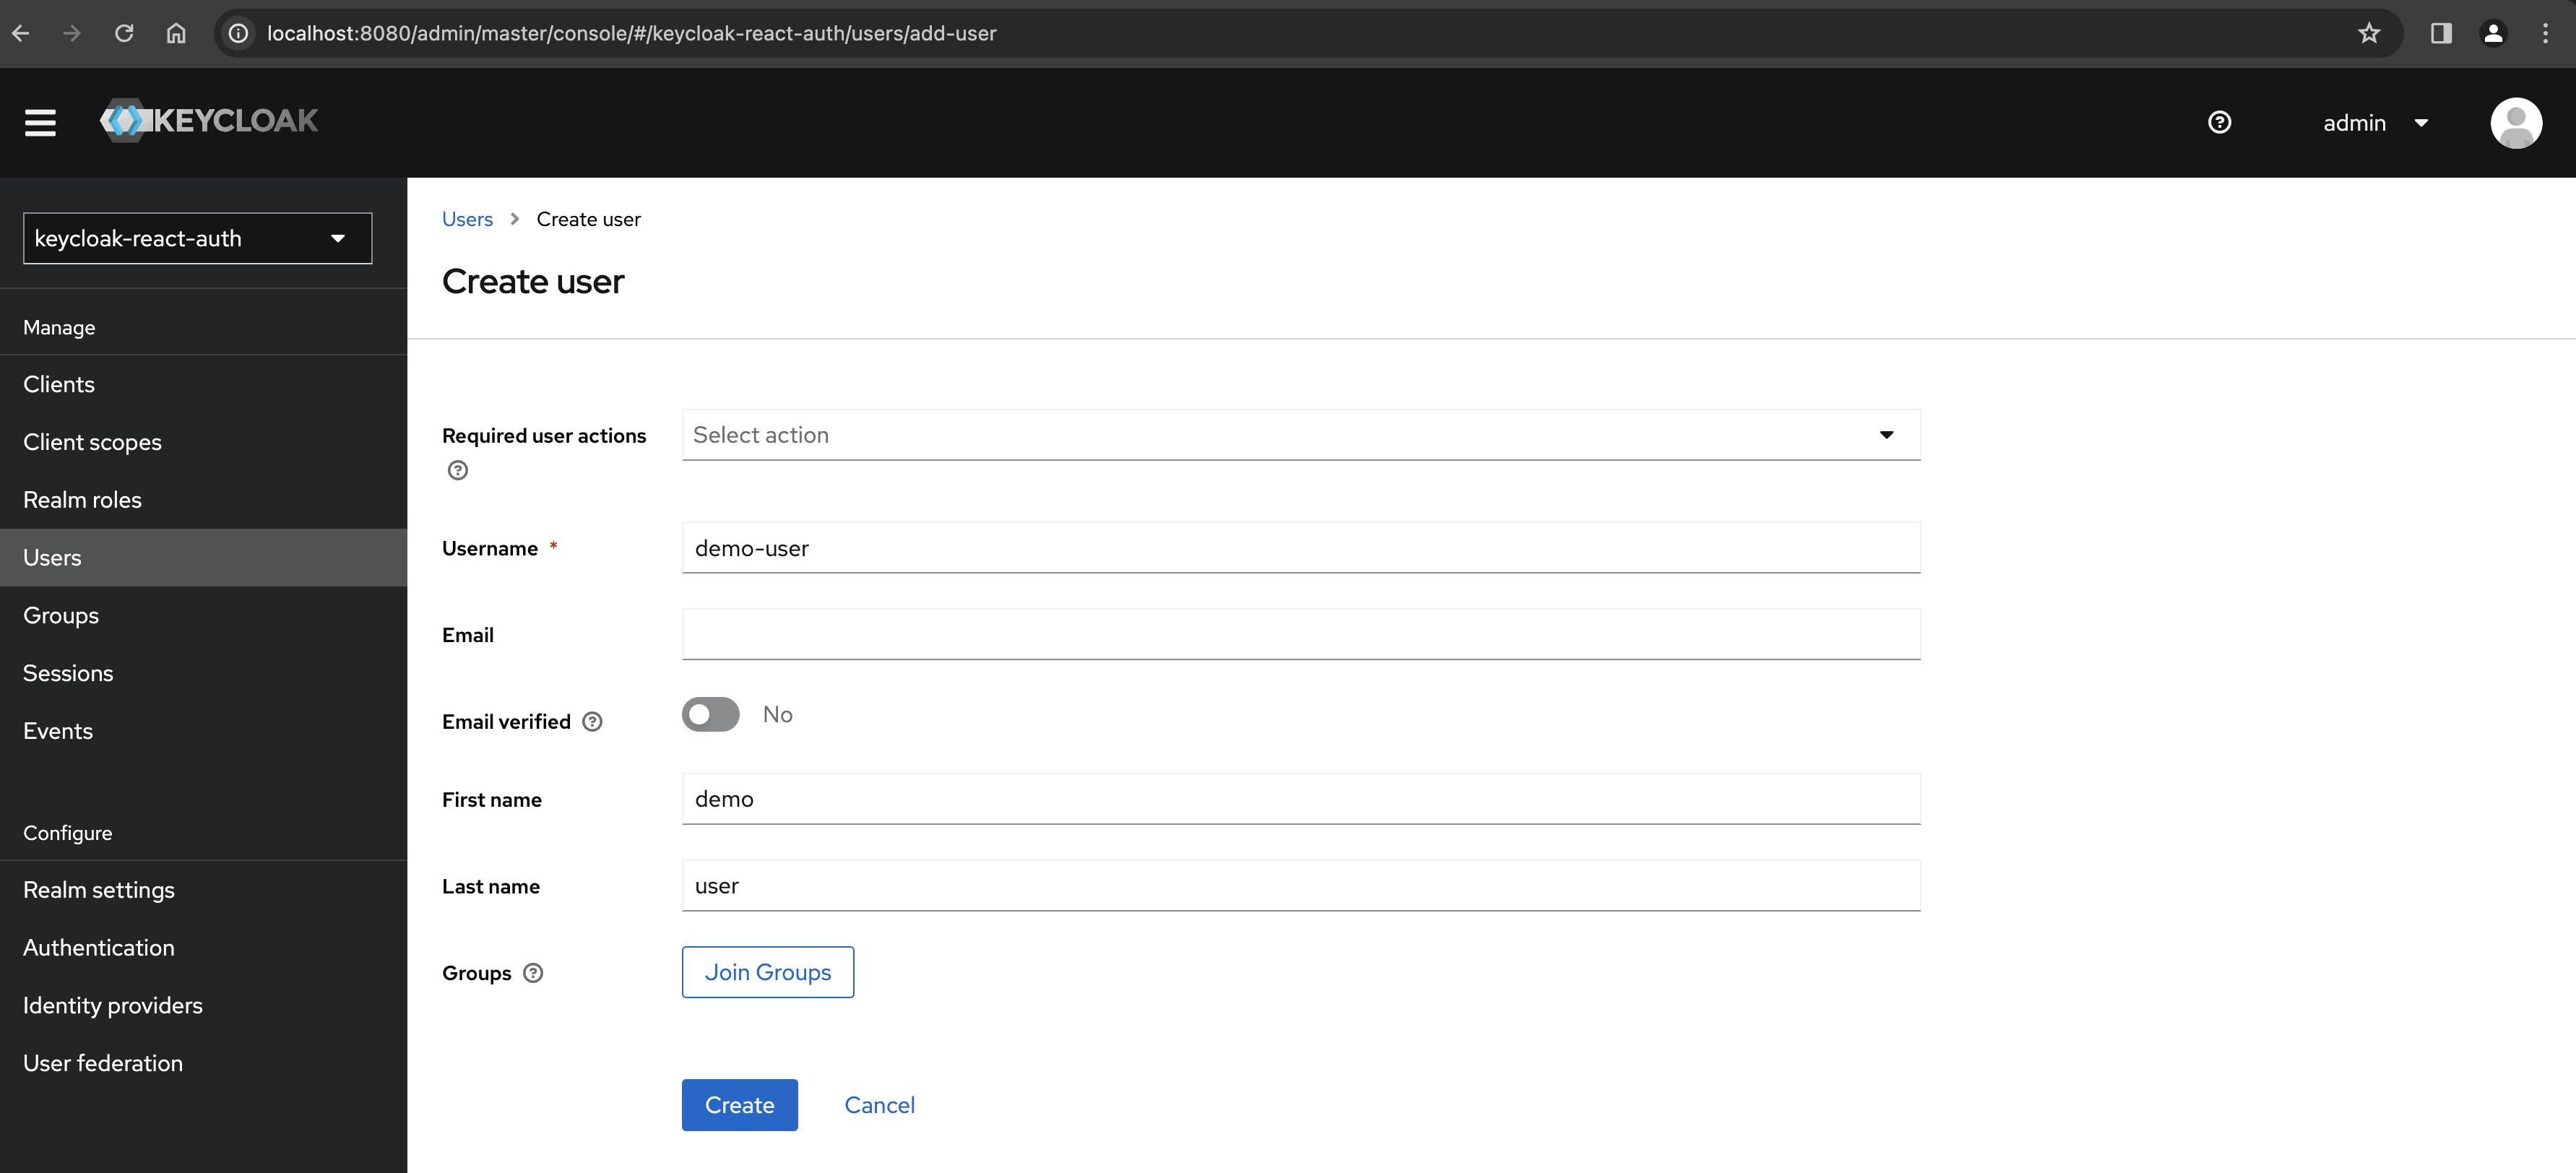
Task: Toggle the Email verified switch
Action: click(x=710, y=714)
